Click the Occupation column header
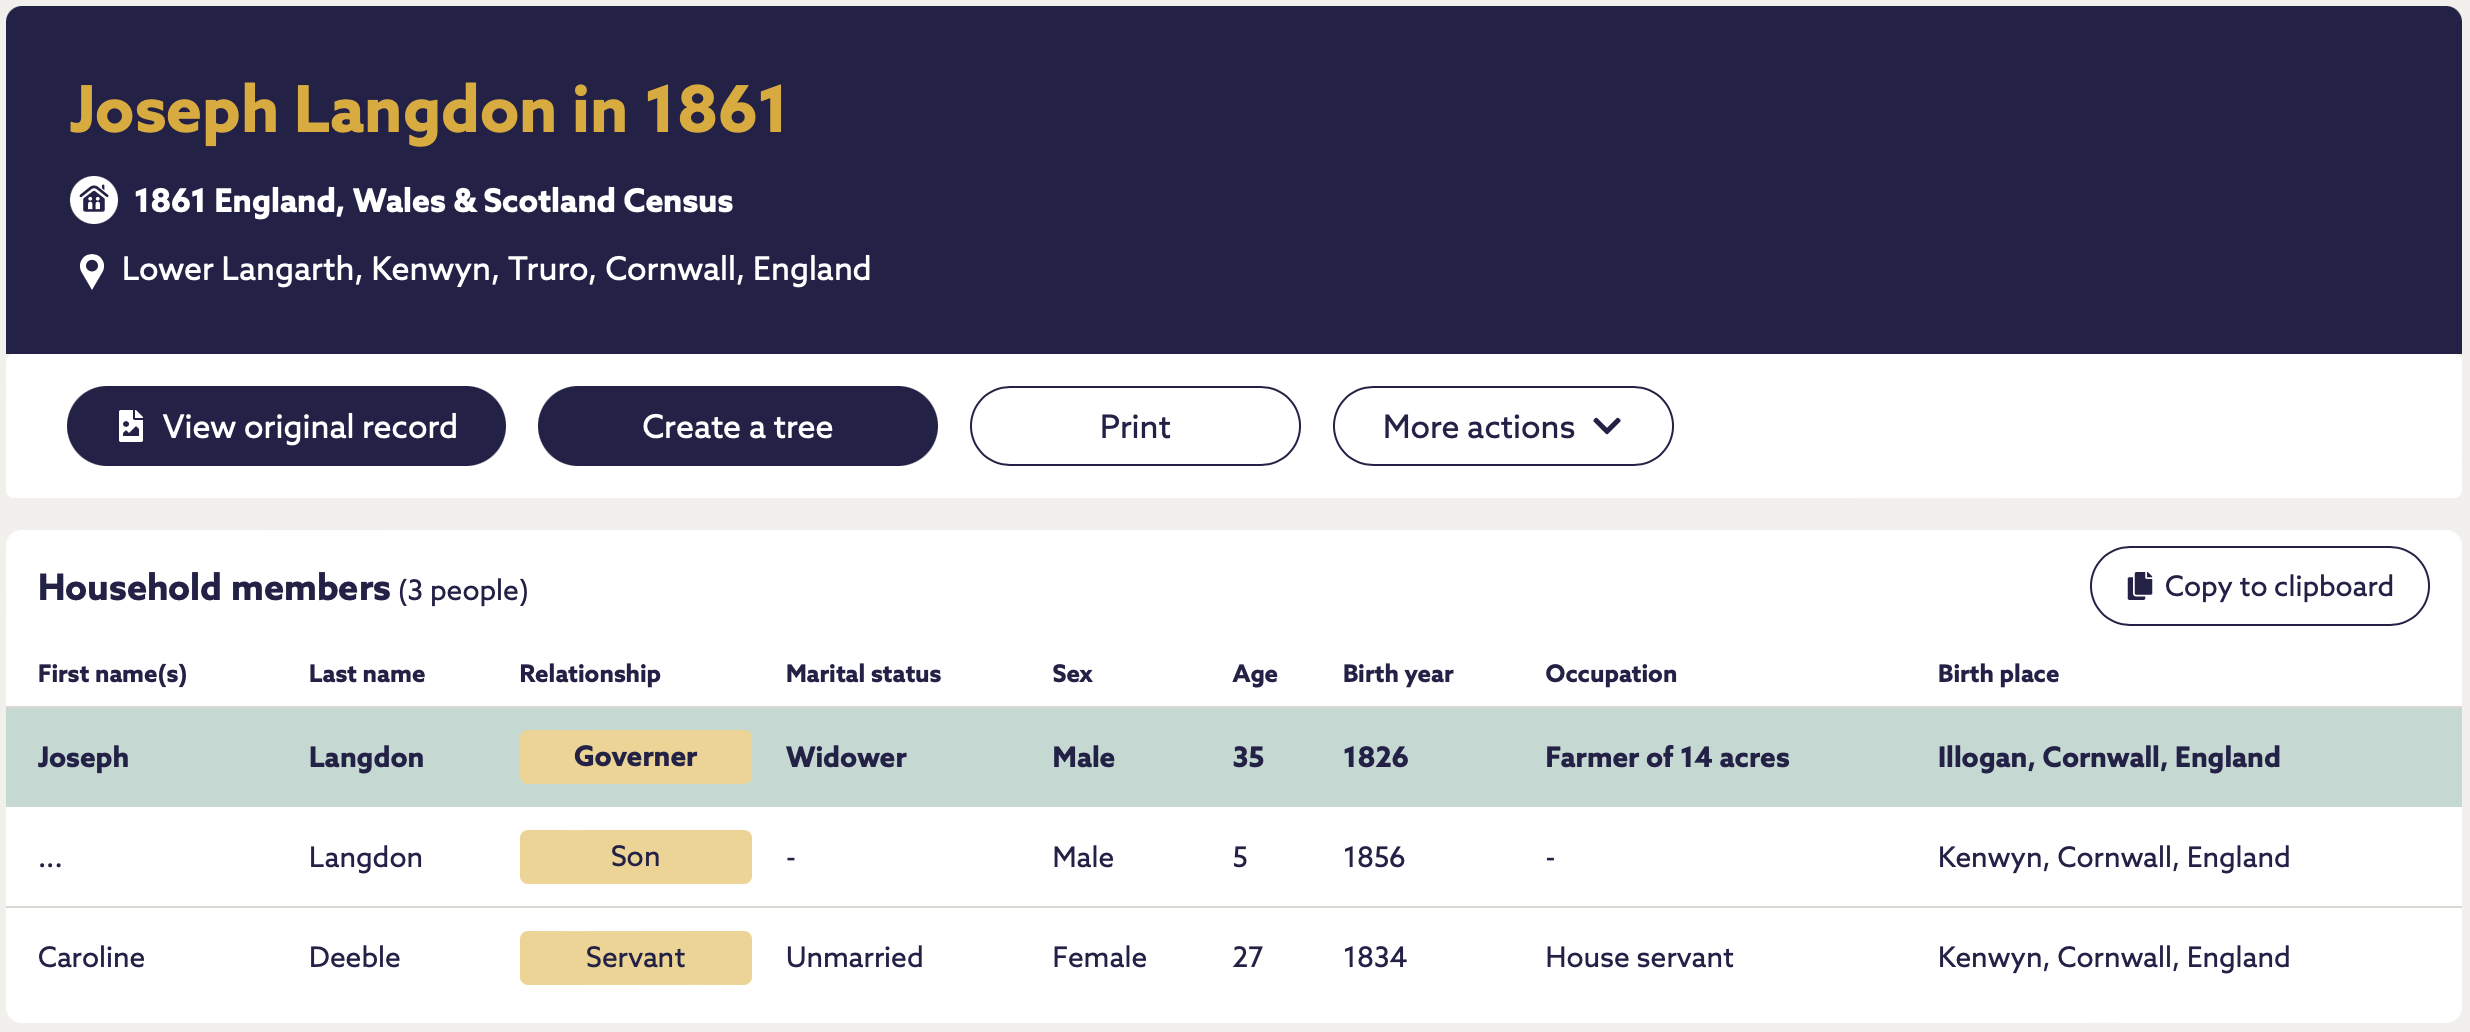The width and height of the screenshot is (2470, 1032). tap(1611, 674)
